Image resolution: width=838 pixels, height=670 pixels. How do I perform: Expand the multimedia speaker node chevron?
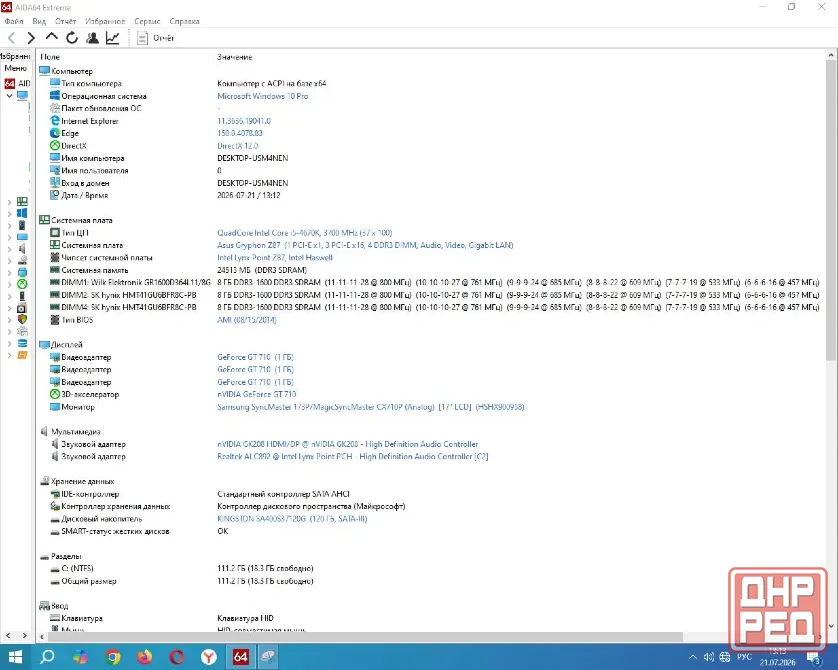tap(9, 249)
